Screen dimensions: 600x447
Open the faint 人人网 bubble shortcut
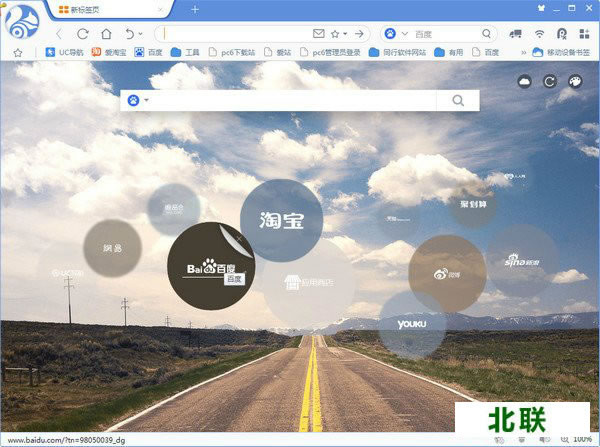515,177
